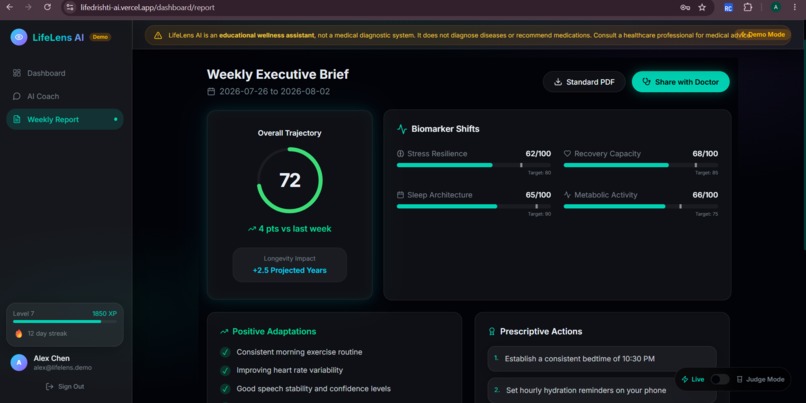Click the 68/100 Recovery Capacity score

[705, 154]
